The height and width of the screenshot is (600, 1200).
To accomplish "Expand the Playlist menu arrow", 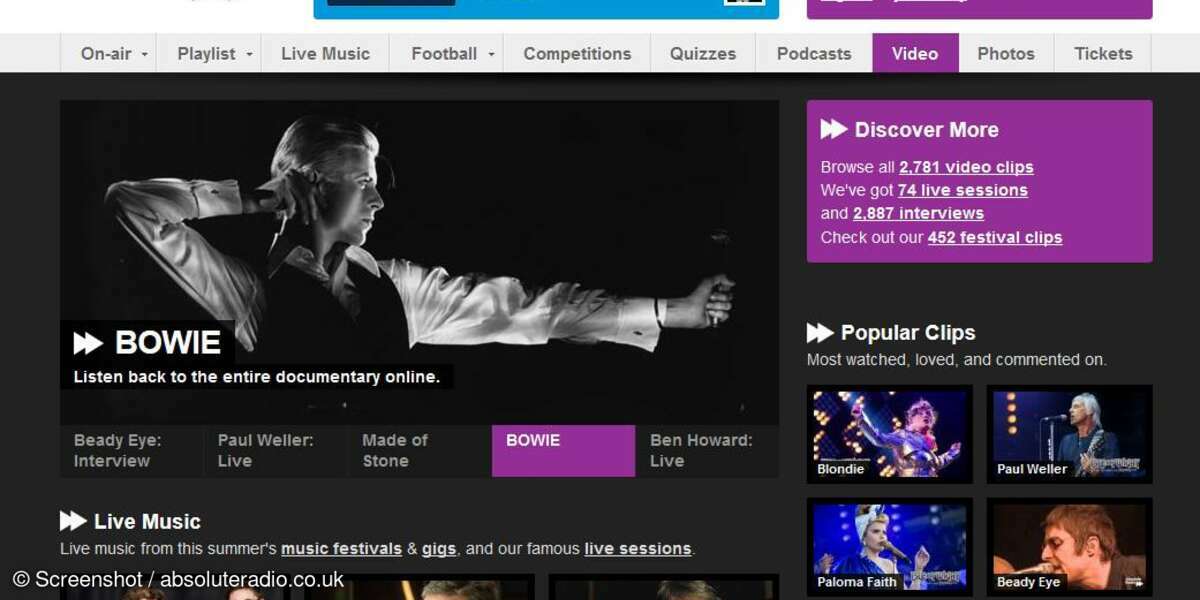I will pos(249,55).
